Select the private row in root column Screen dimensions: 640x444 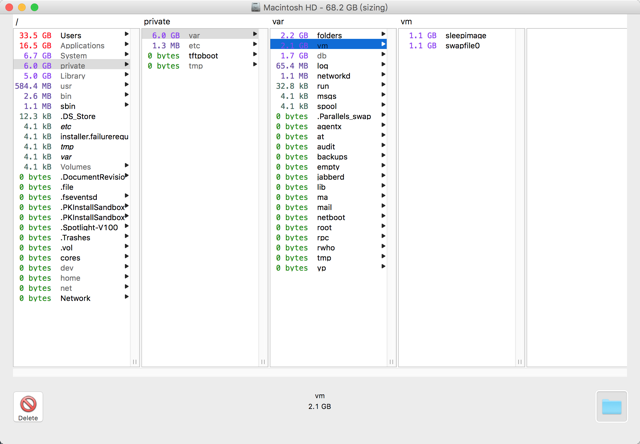(x=72, y=65)
